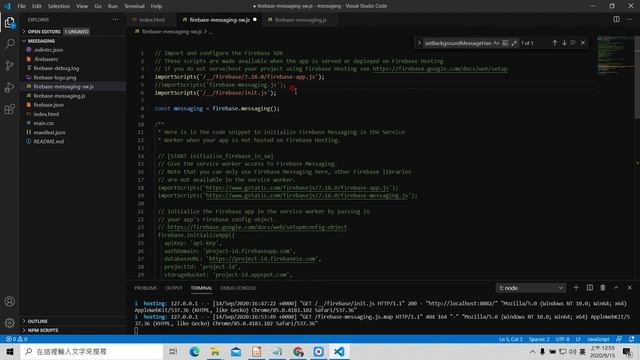The height and width of the screenshot is (360, 640).
Task: Maximize the terminal panel with up chevron
Action: 616,288
